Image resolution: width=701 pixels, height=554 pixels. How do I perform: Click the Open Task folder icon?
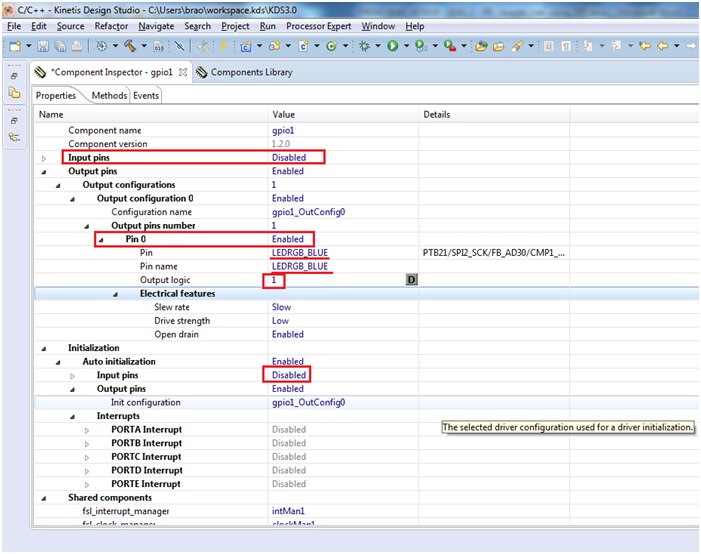coord(498,46)
